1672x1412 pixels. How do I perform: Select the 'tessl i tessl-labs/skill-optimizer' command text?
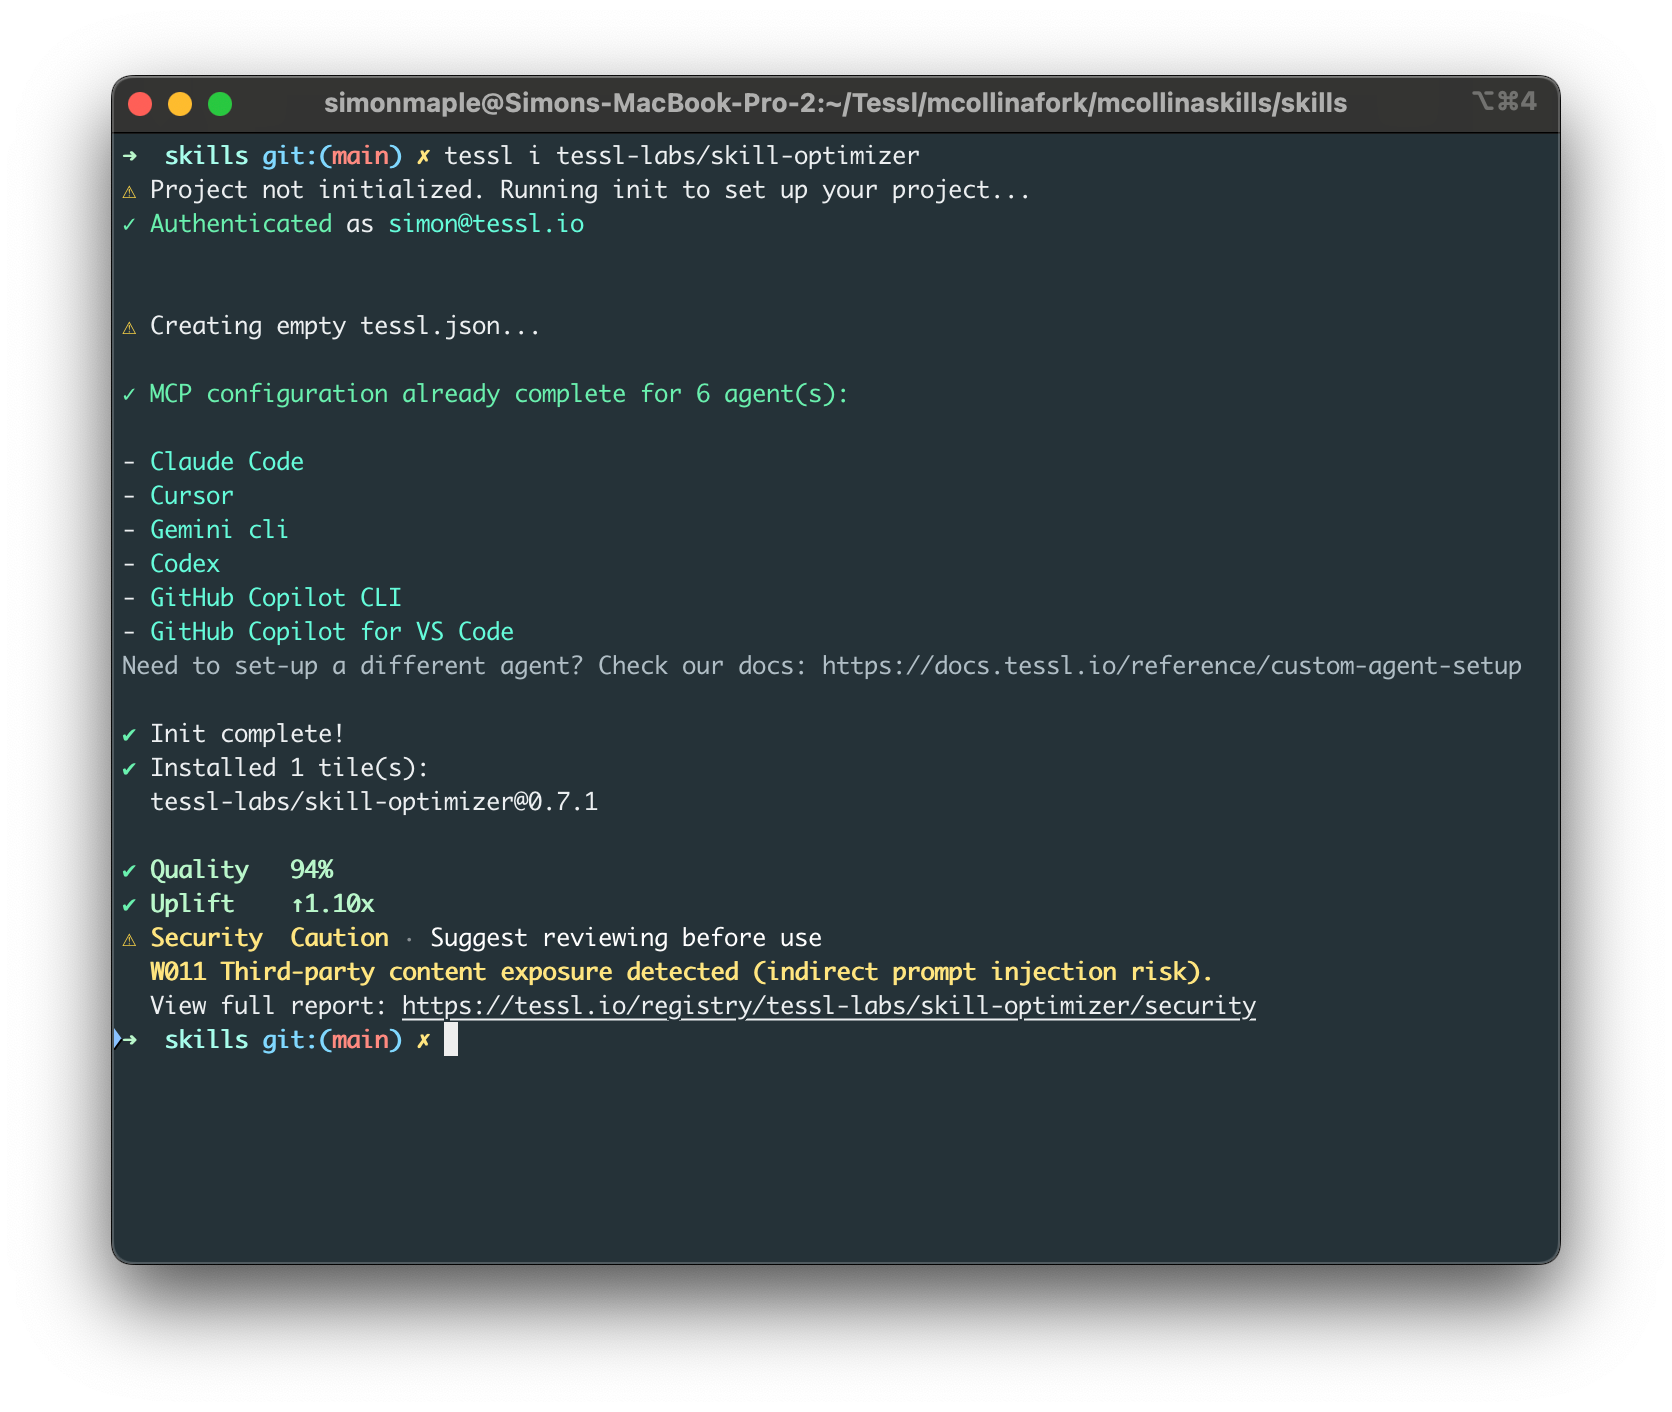[682, 156]
